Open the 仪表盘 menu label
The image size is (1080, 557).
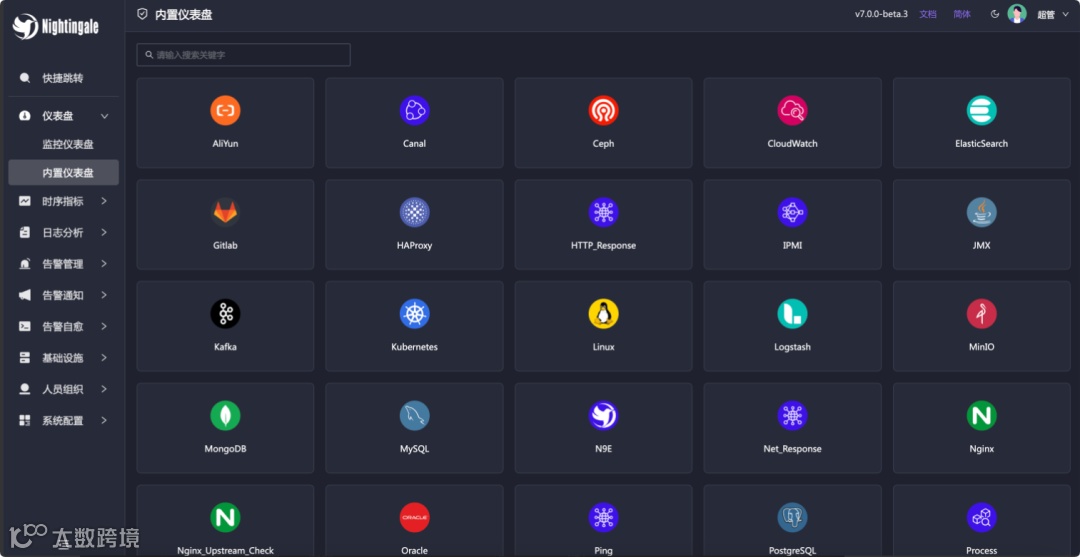click(x=58, y=116)
